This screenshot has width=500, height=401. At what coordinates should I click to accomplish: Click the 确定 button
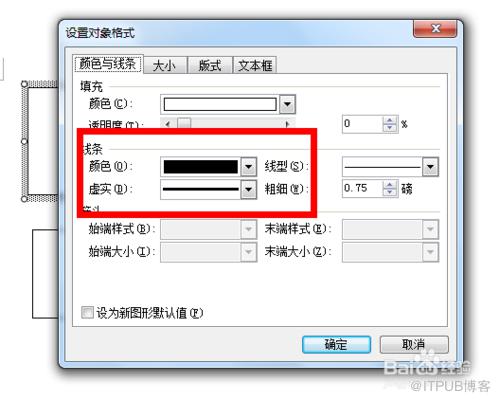pos(336,344)
